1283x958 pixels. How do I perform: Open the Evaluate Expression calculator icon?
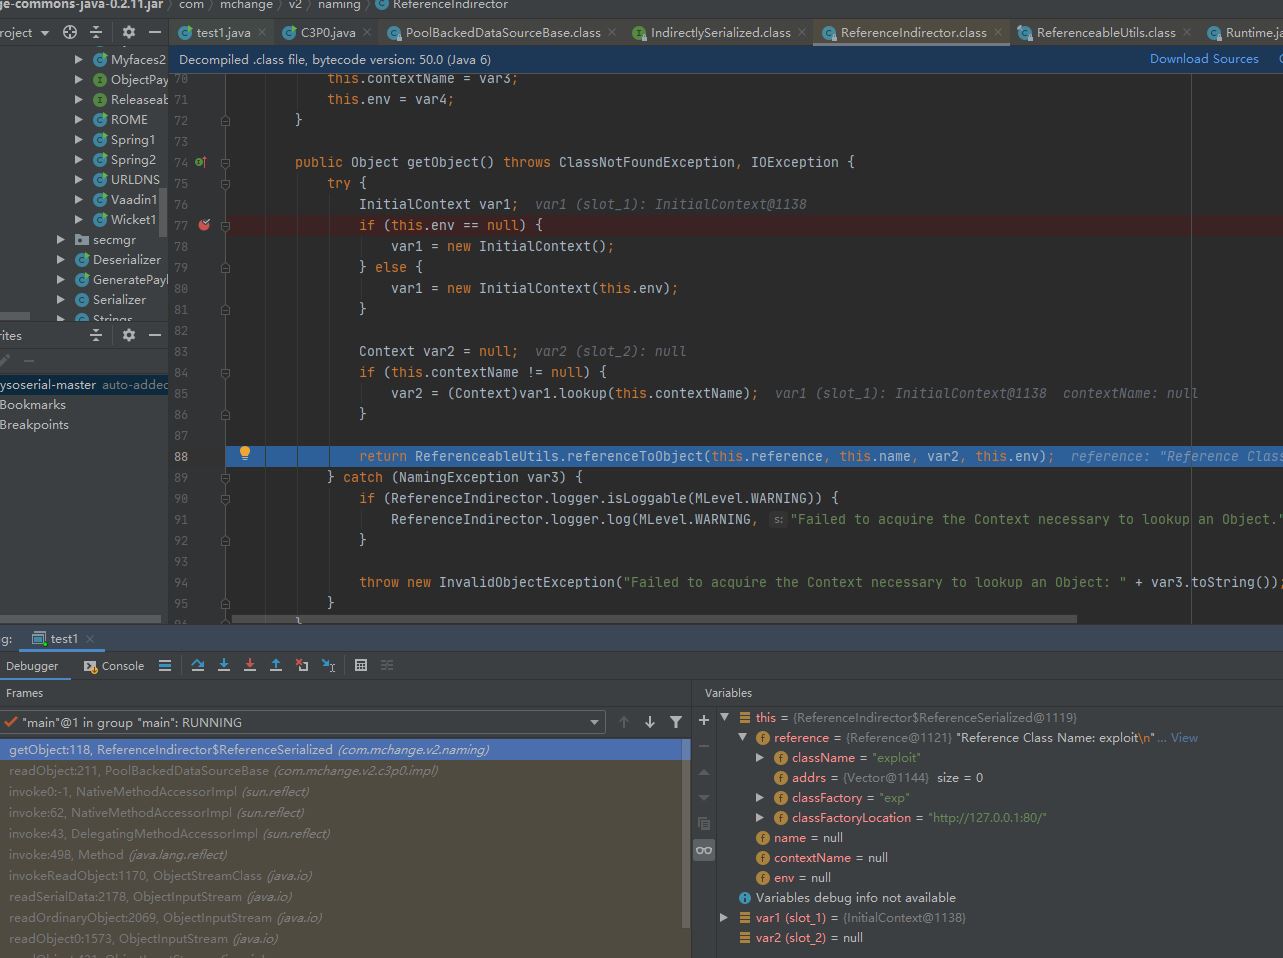click(361, 665)
